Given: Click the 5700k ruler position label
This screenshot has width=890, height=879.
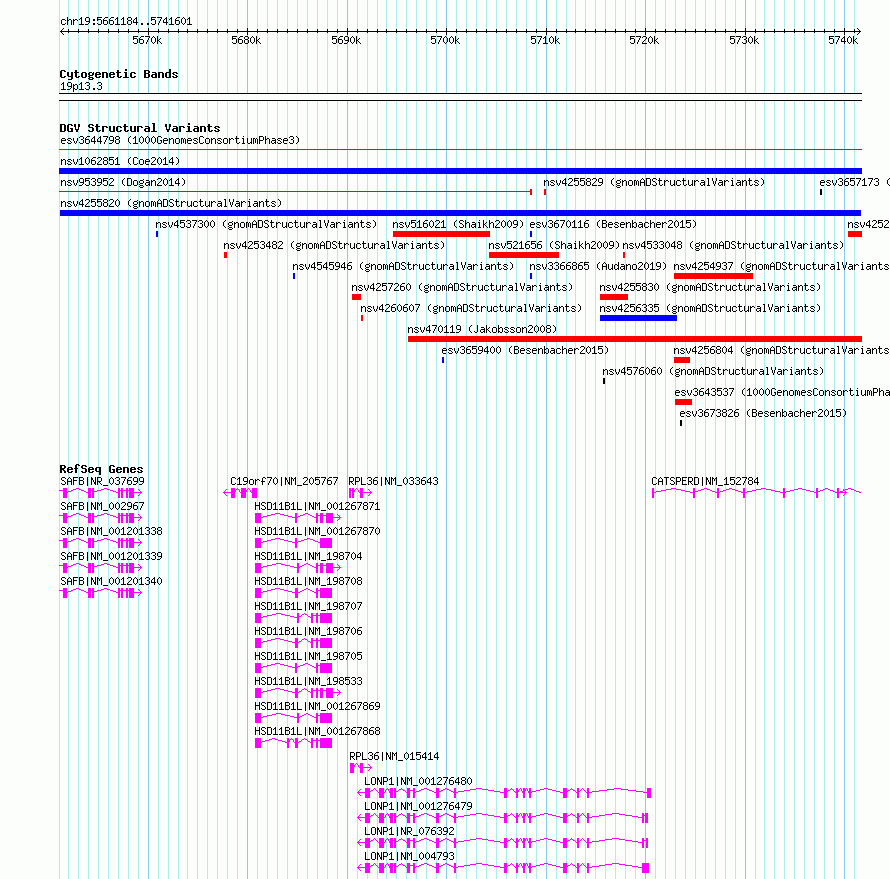Looking at the screenshot, I should pos(445,40).
